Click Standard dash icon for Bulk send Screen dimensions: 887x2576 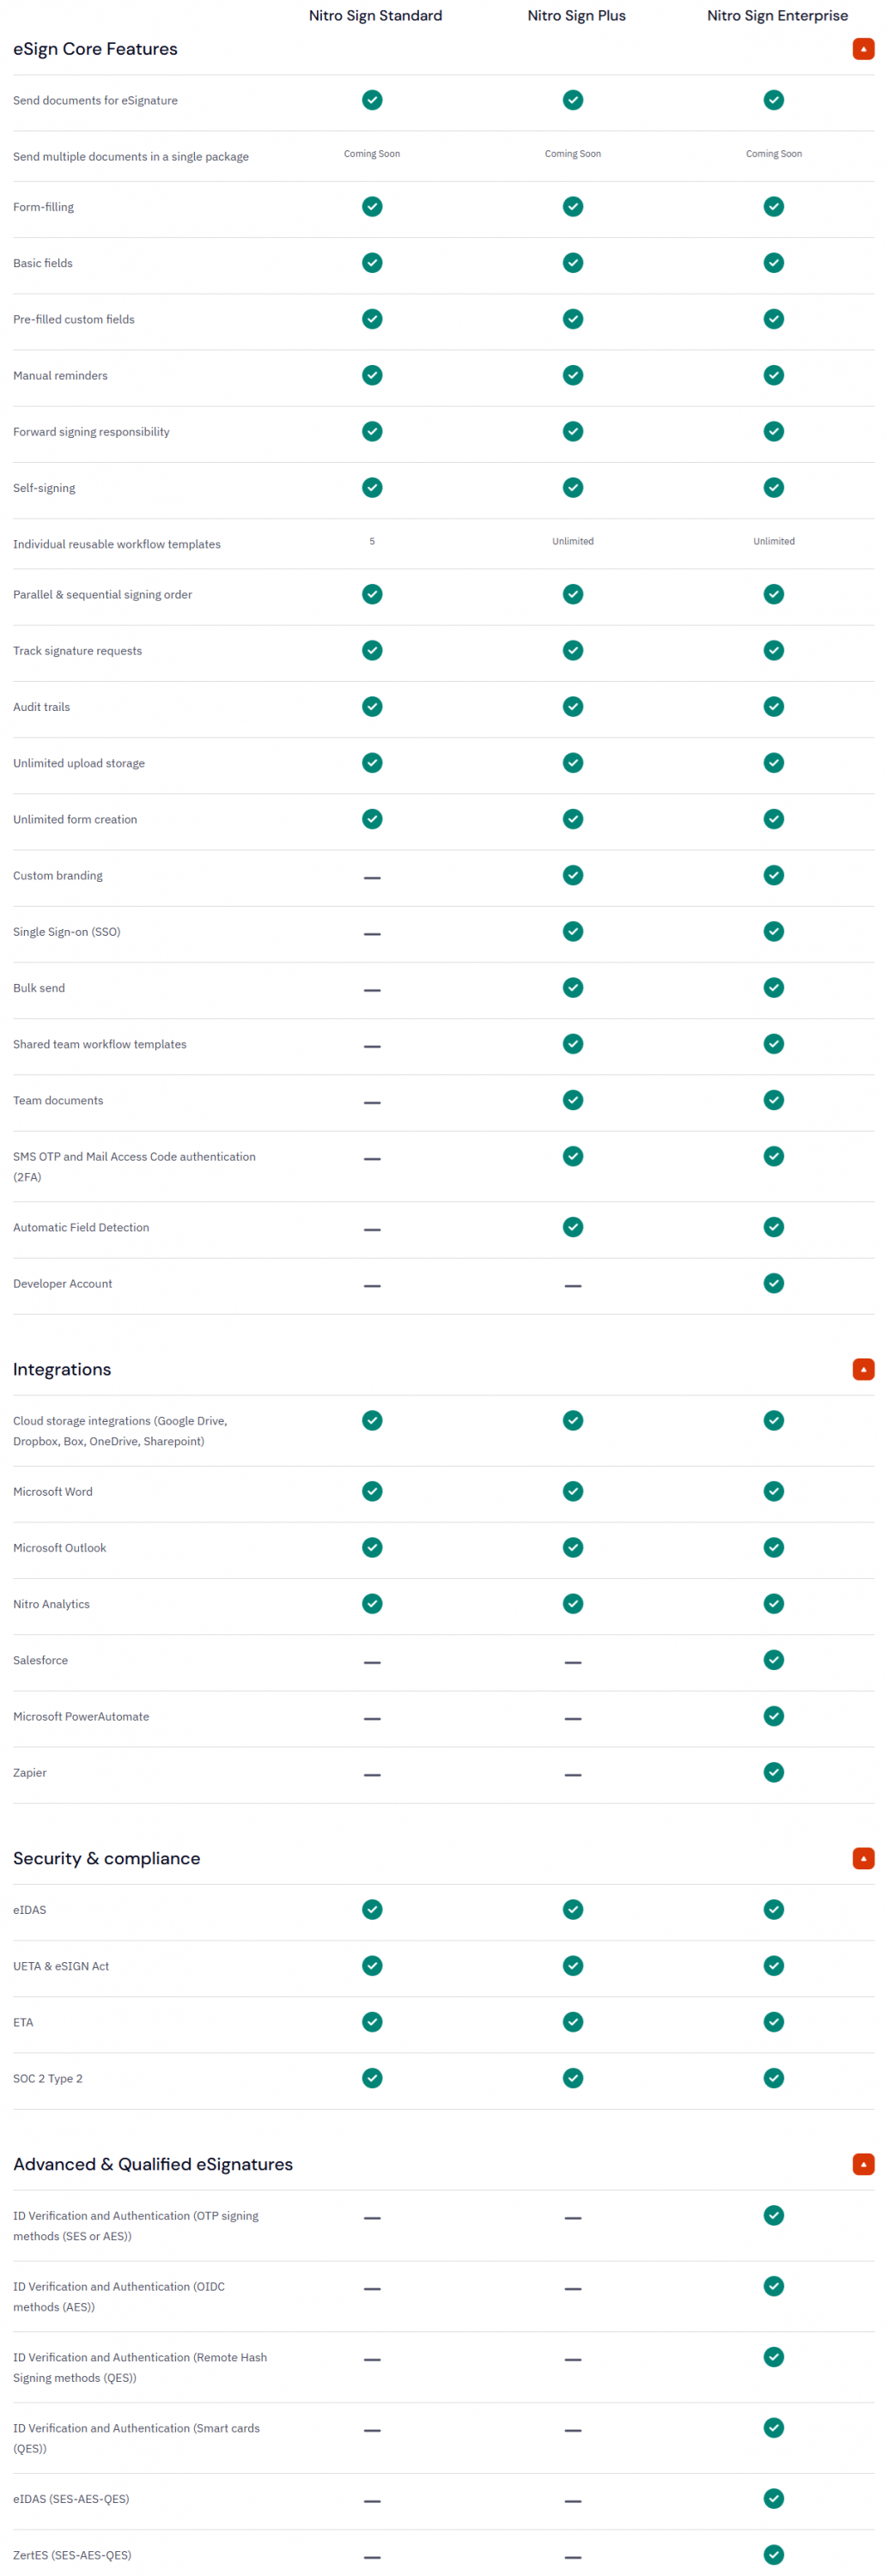click(x=372, y=990)
